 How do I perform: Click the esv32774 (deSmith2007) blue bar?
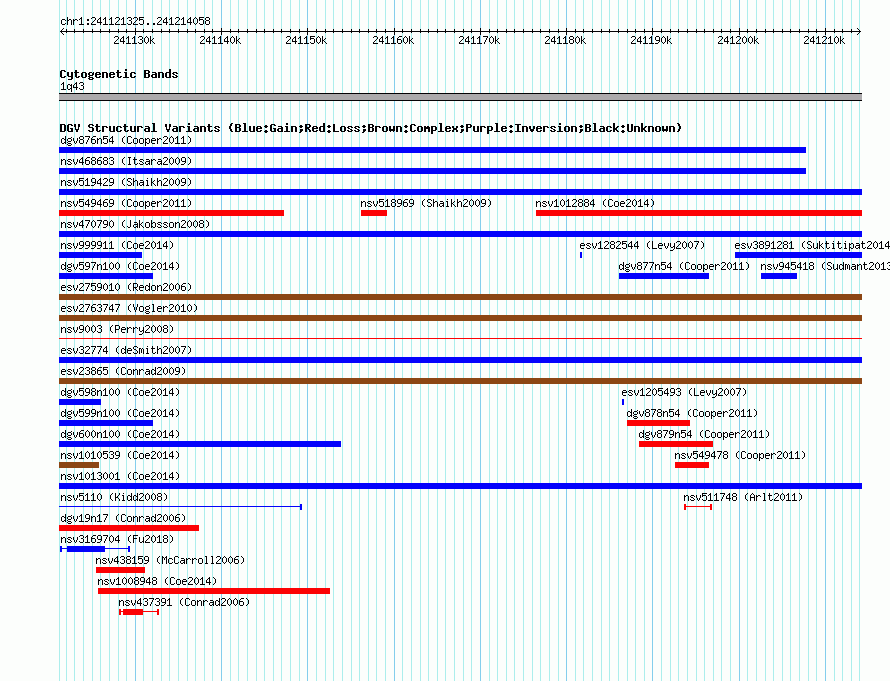(x=460, y=360)
